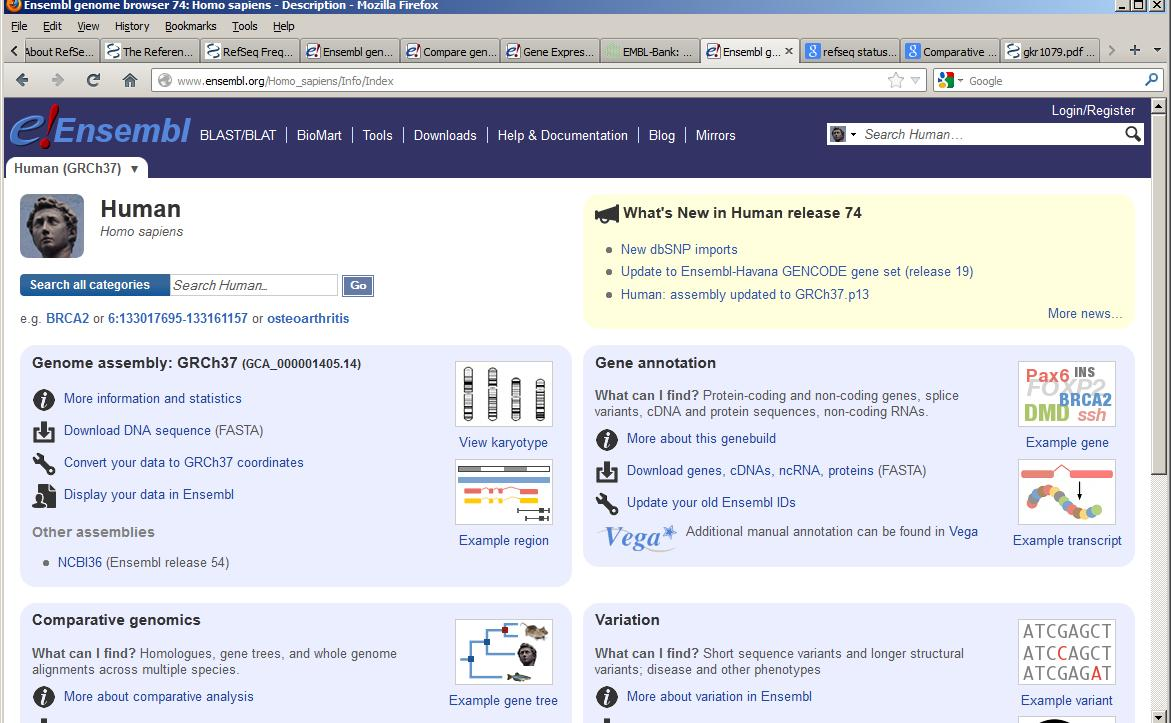
Task: Open the File menu
Action: tap(19, 26)
